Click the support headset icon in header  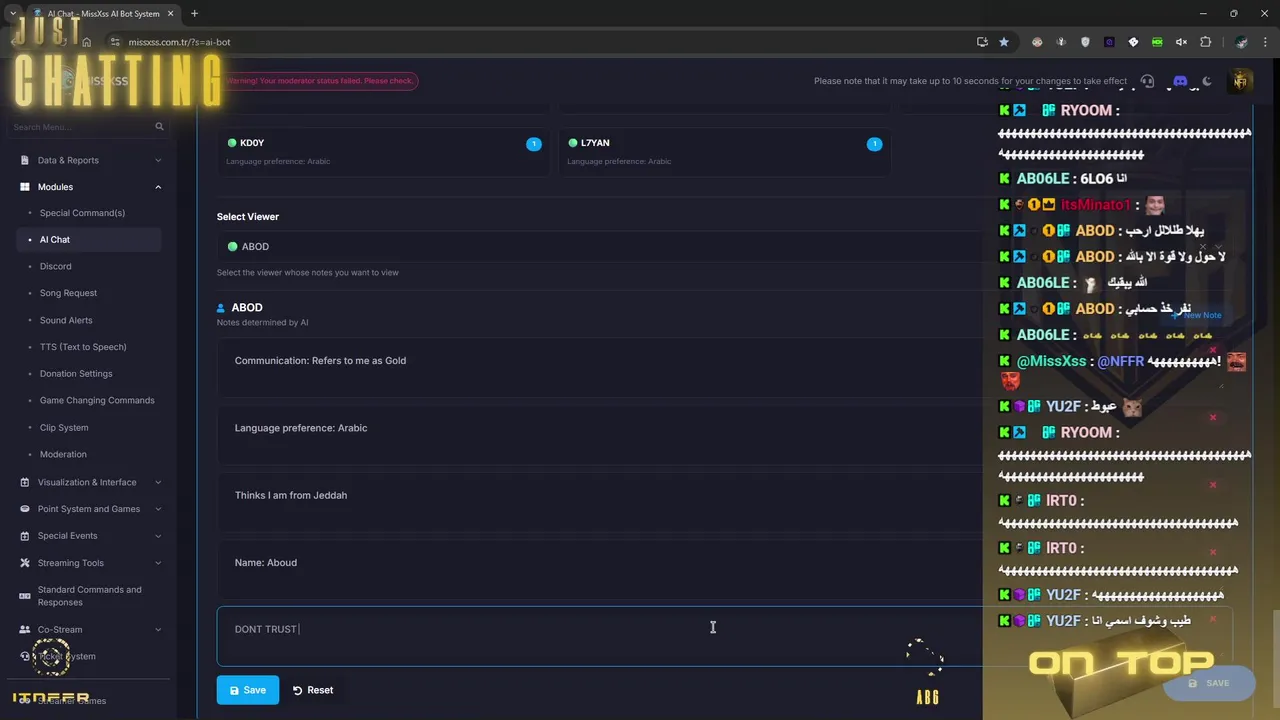pyautogui.click(x=1147, y=81)
